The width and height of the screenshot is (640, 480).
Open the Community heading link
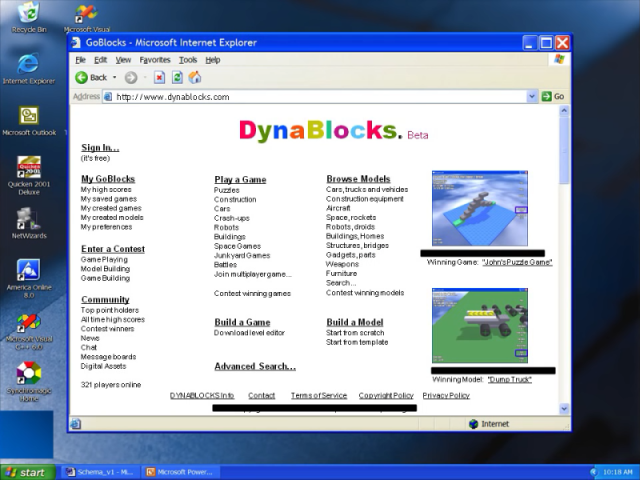(x=105, y=300)
